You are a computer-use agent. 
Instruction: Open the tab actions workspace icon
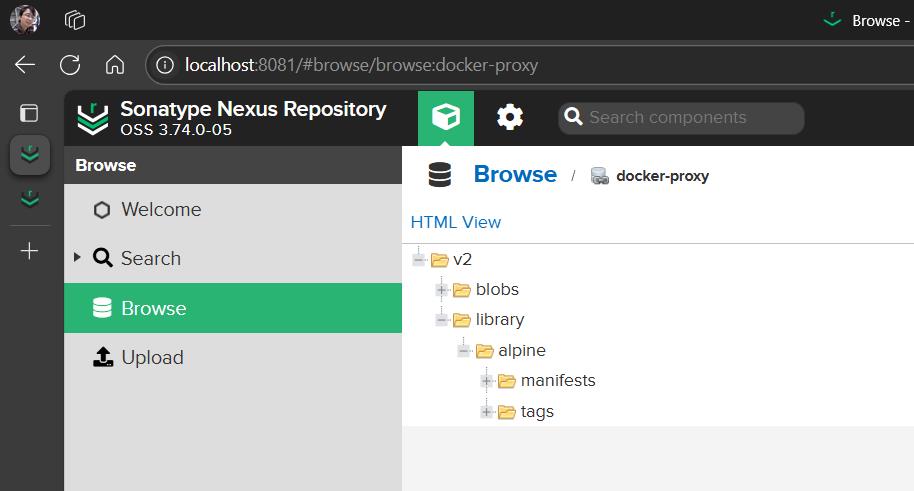click(75, 19)
